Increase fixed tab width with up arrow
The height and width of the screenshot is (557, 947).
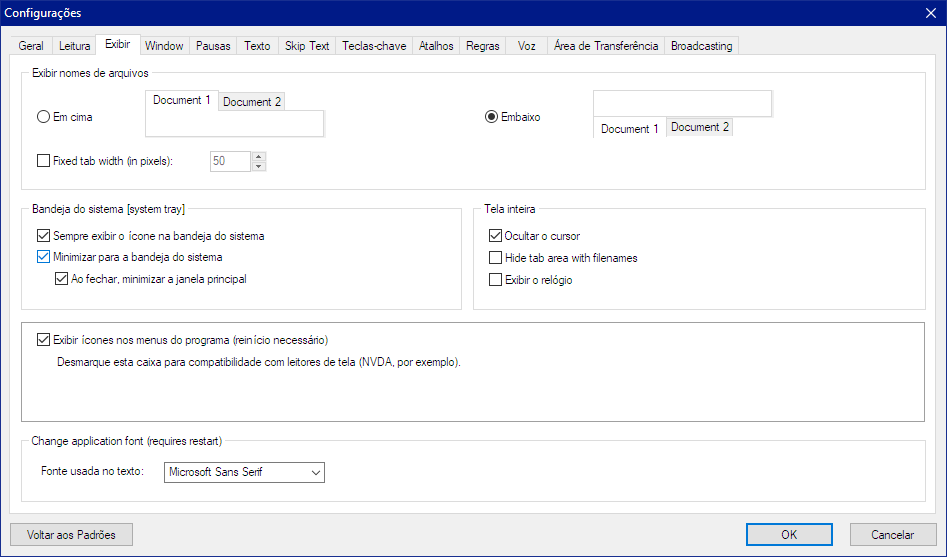tap(259, 156)
